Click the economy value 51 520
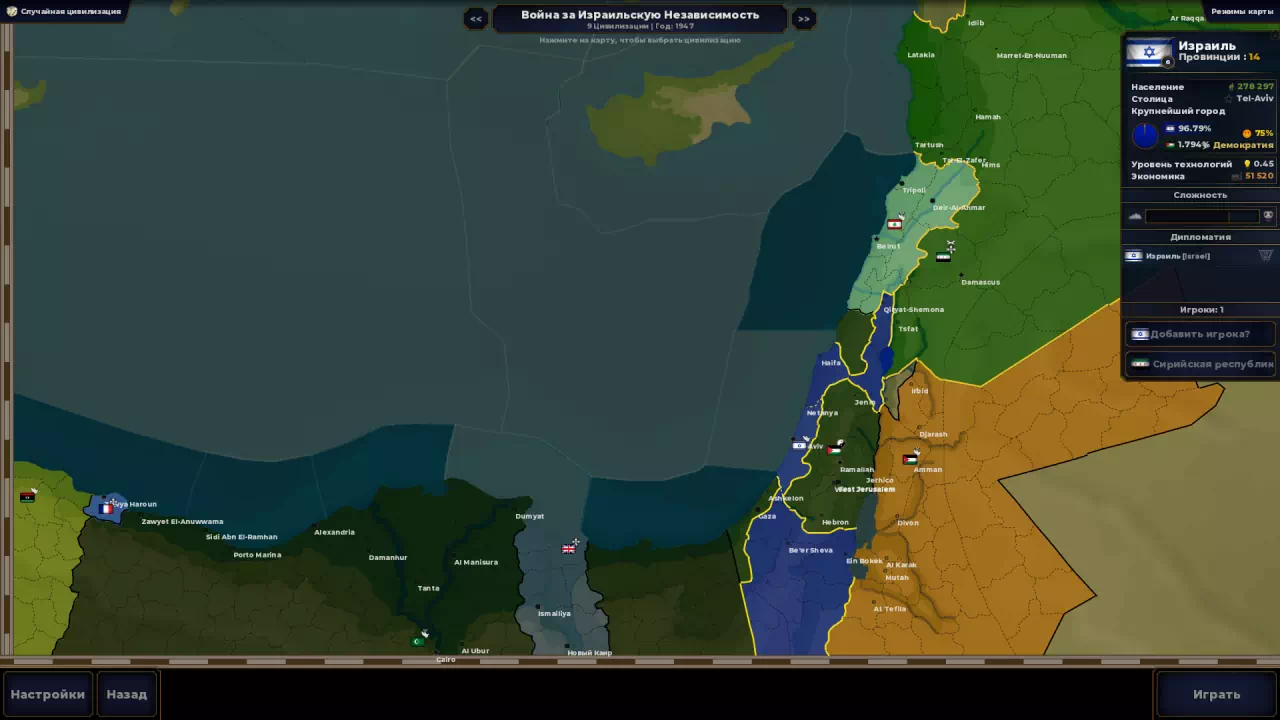 pos(1259,176)
